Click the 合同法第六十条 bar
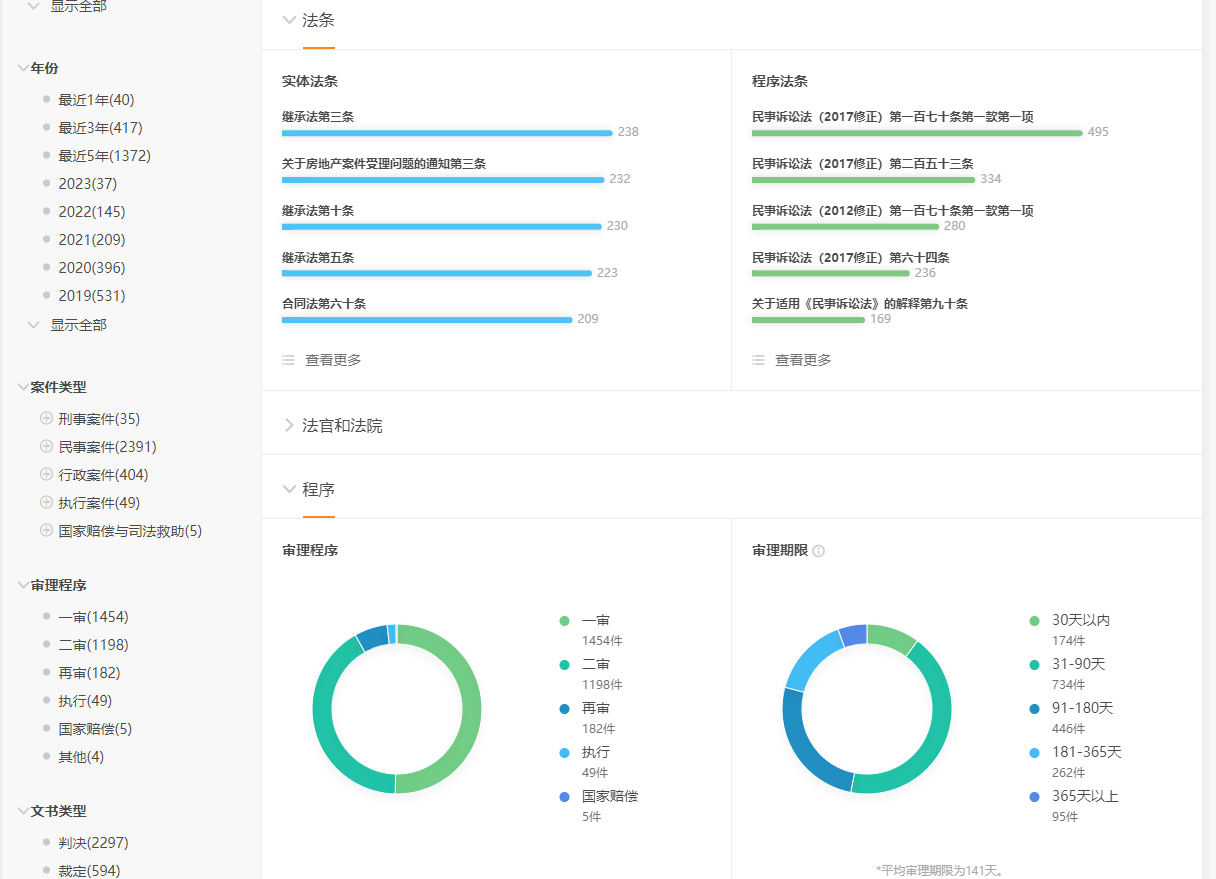 (427, 320)
